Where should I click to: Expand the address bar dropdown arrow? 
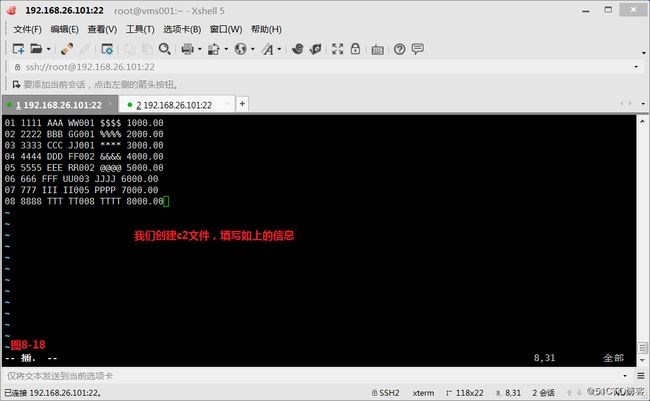pos(636,67)
